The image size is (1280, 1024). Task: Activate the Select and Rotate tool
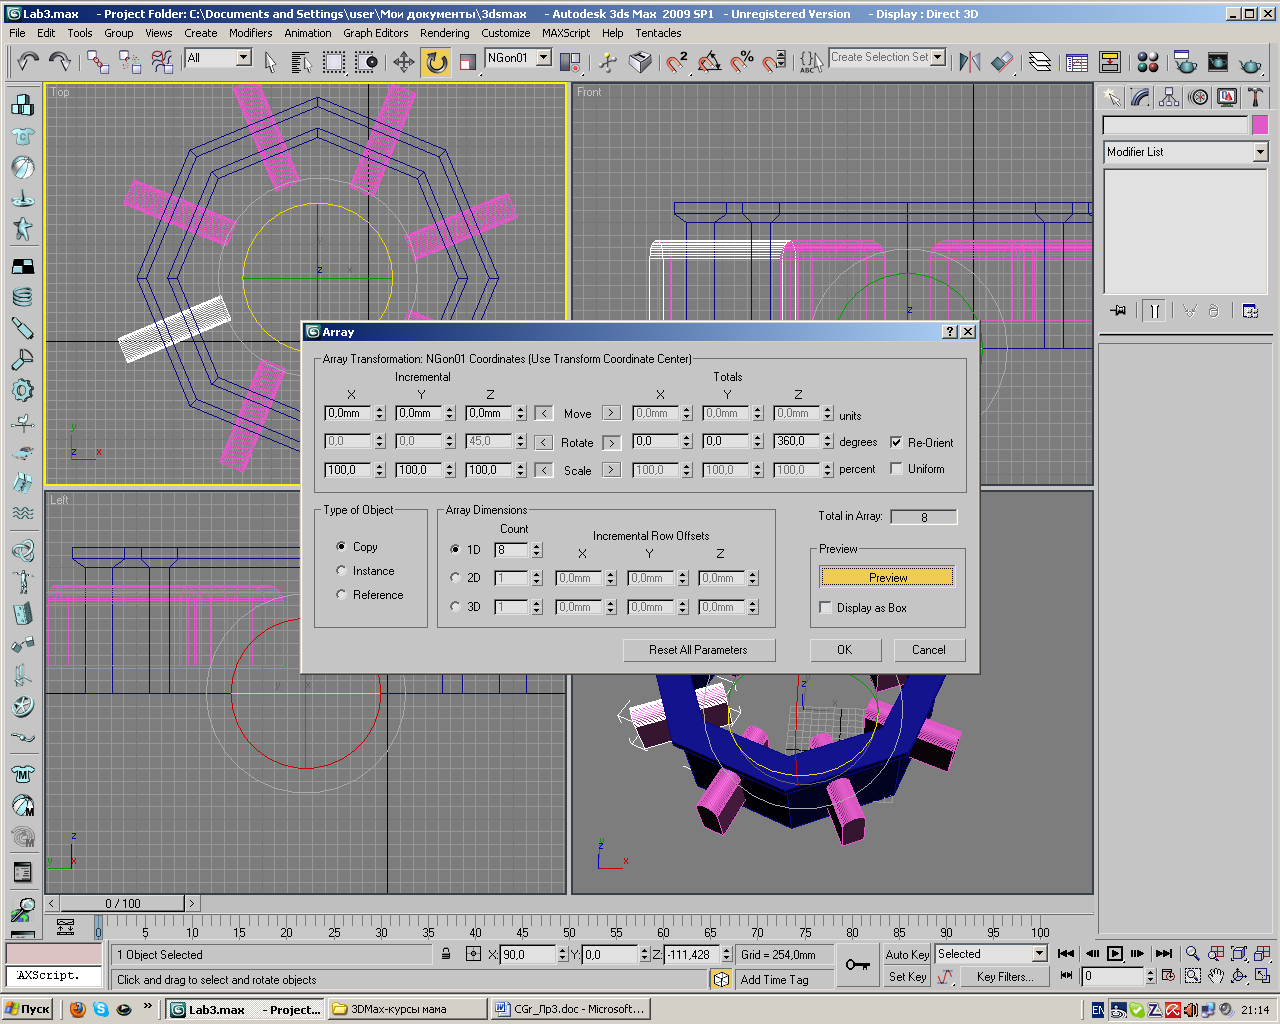[436, 62]
